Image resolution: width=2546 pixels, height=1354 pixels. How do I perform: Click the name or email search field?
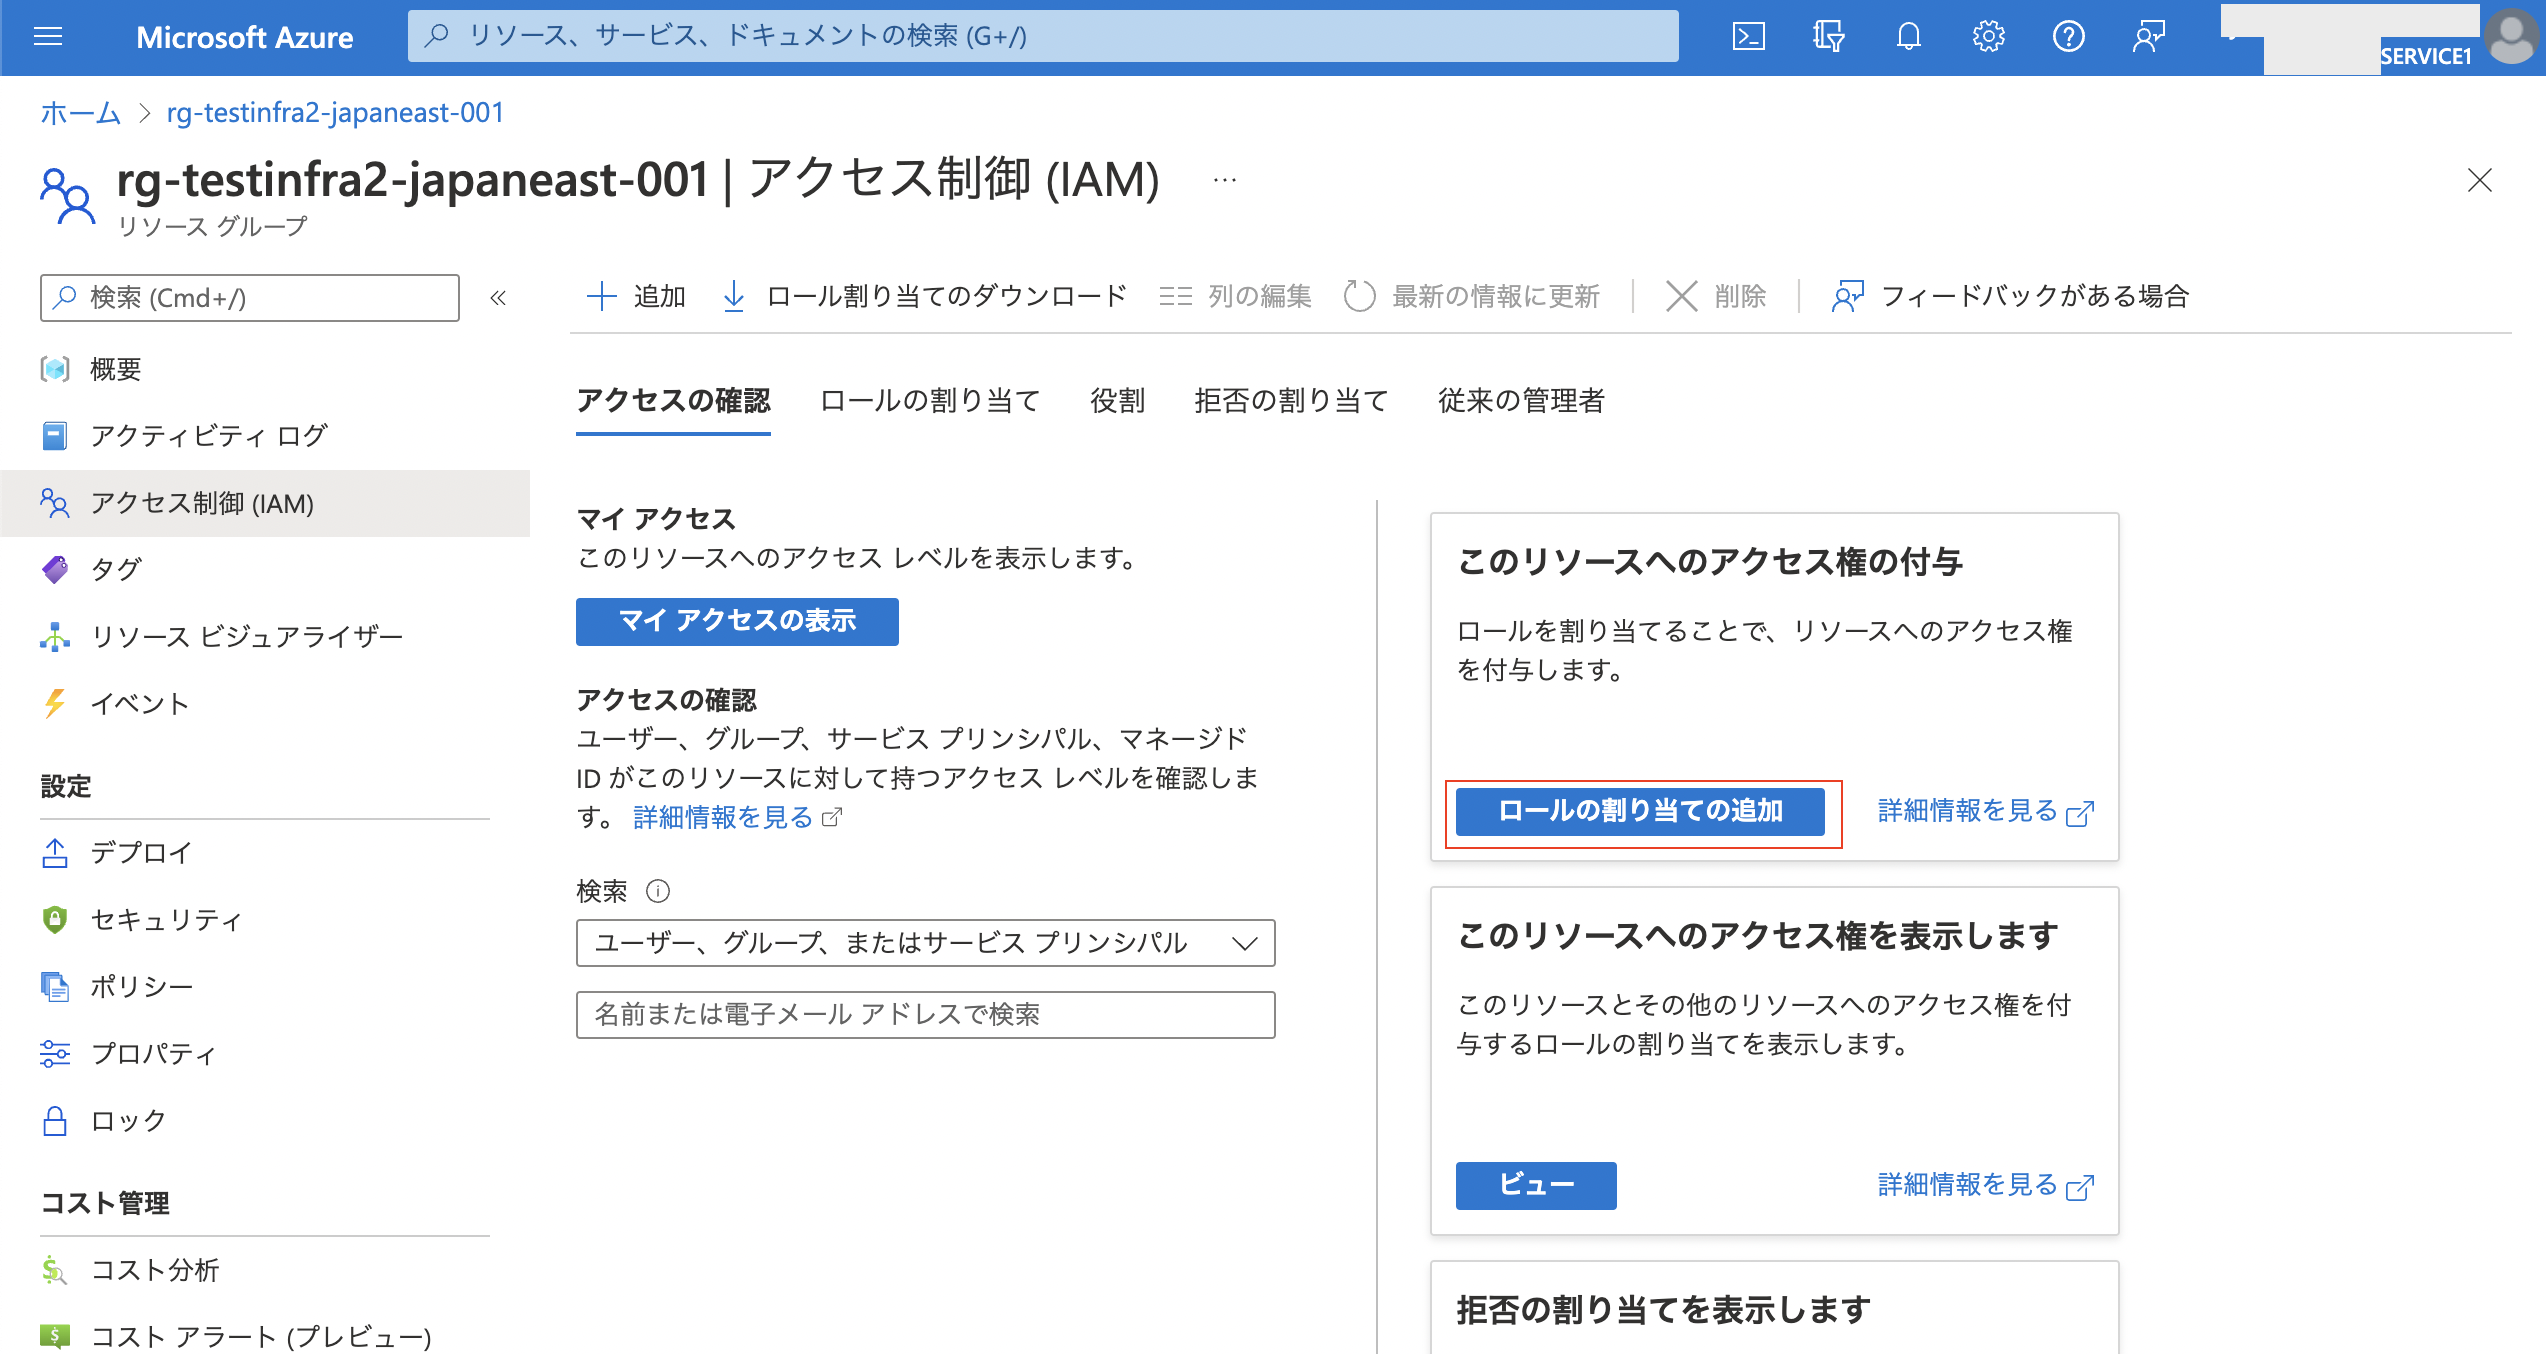tap(925, 1015)
